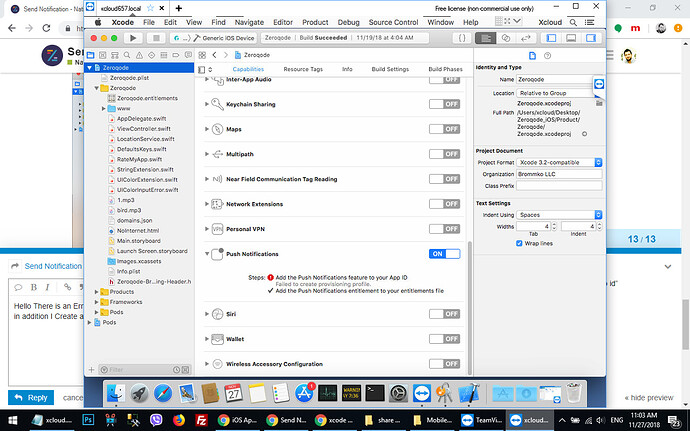Collapse the Push Notifications section
The width and height of the screenshot is (690, 431).
tap(207, 254)
